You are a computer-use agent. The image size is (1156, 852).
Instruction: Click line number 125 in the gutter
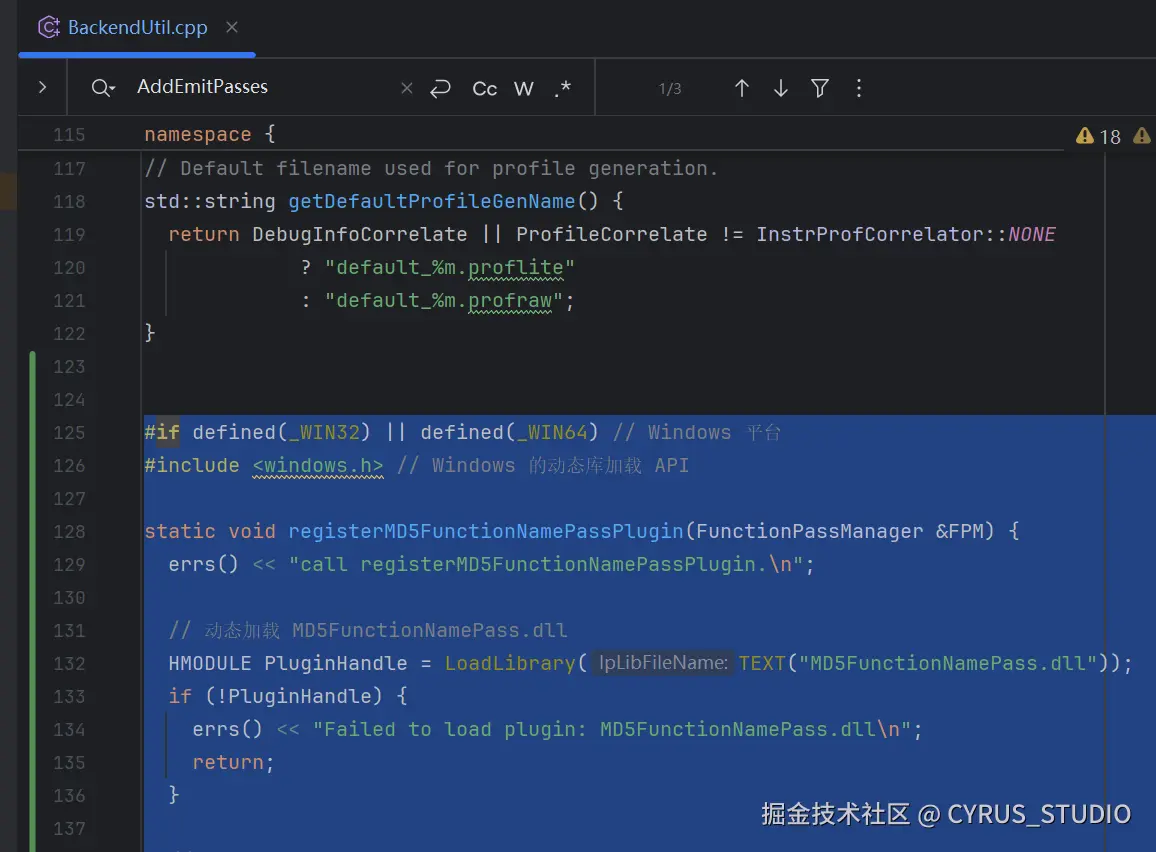69,432
